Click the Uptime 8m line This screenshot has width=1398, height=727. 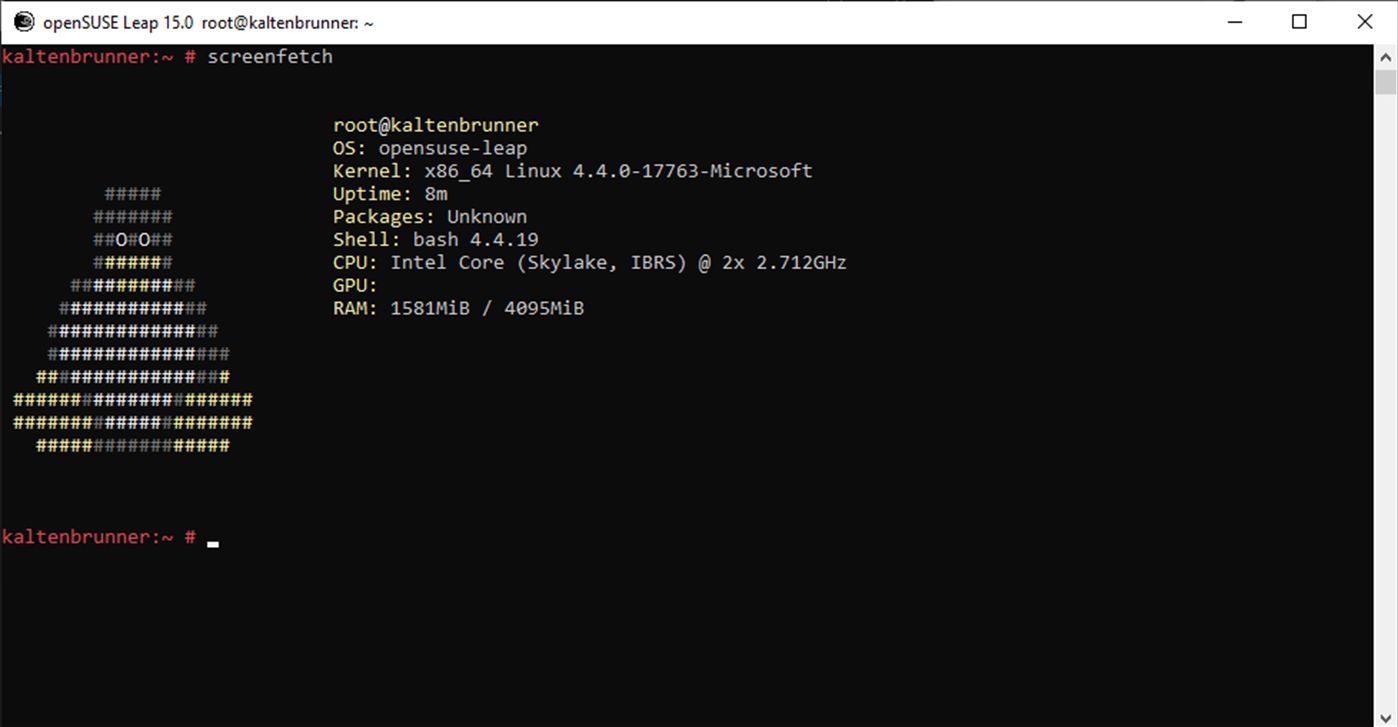[x=390, y=194]
